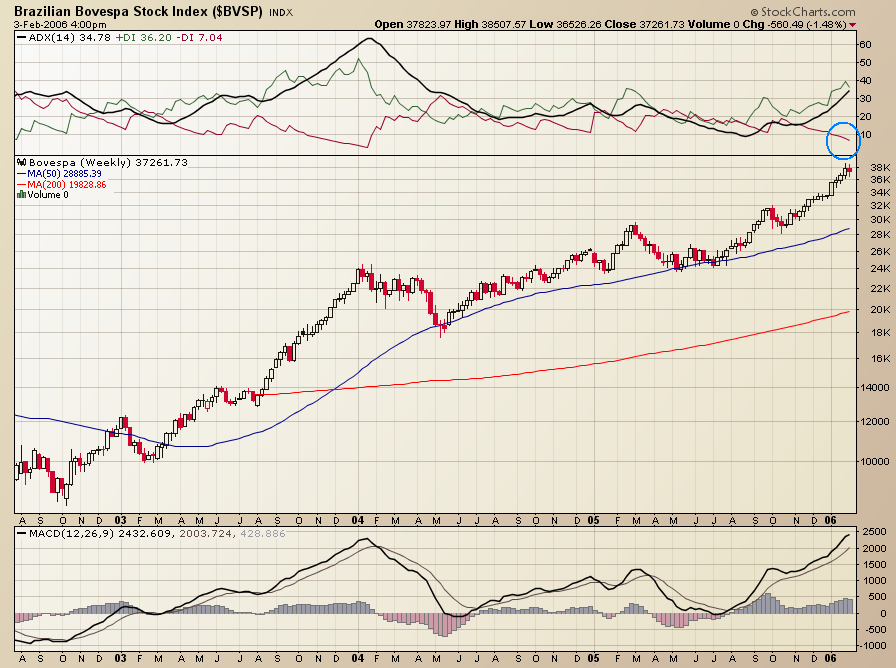Select the Low 36526.26 value

click(x=564, y=25)
